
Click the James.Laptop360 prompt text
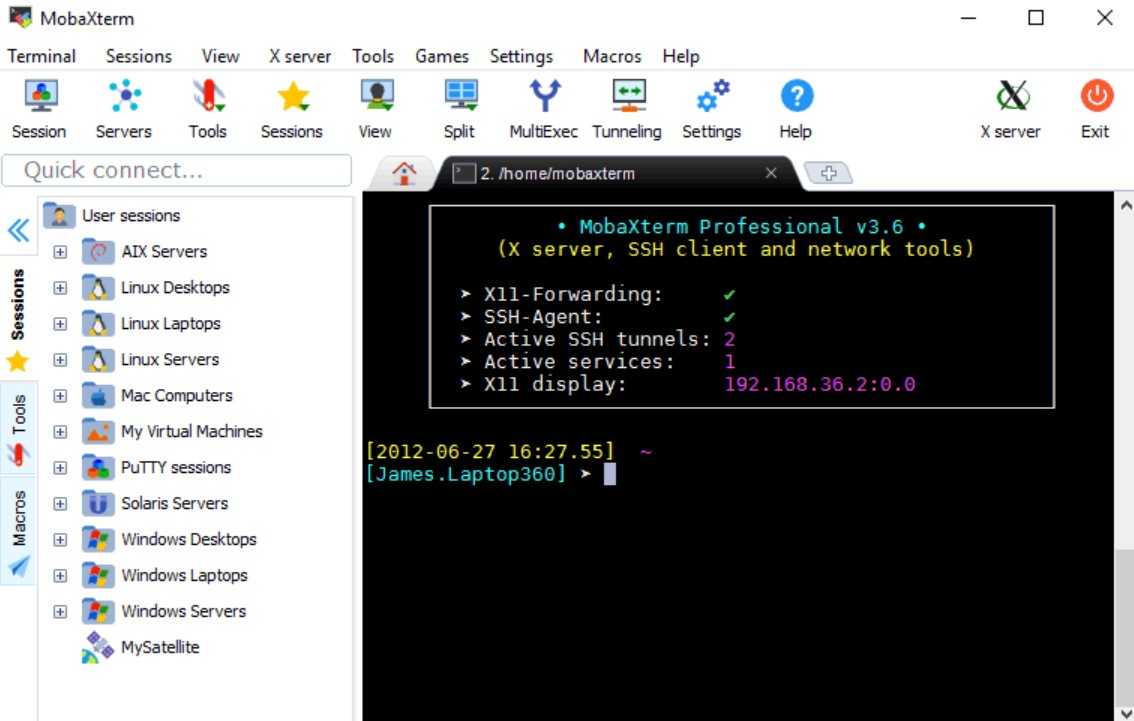466,474
